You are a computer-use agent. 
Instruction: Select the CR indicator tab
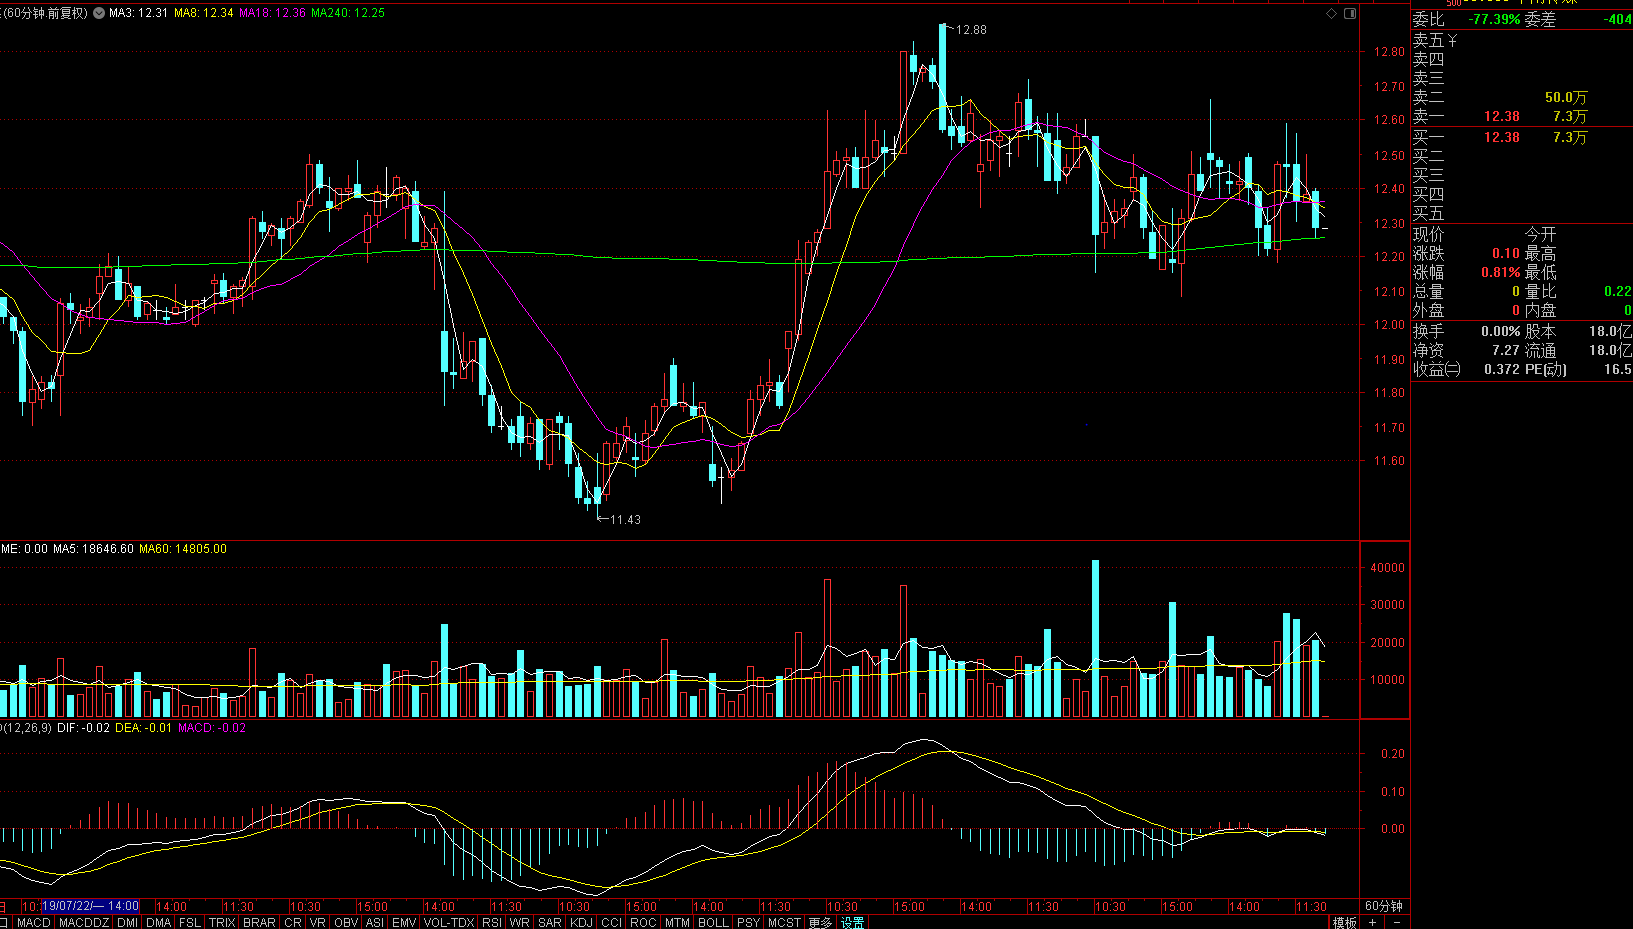click(292, 922)
